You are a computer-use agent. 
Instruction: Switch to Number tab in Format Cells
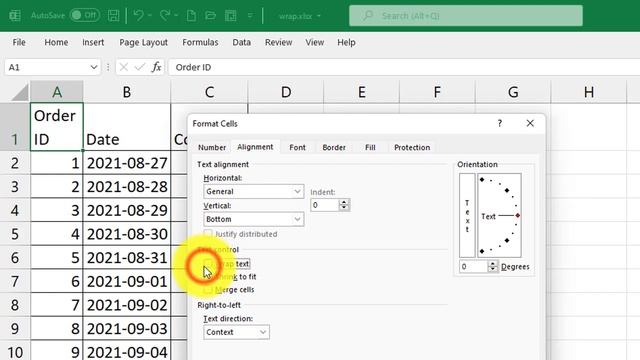tap(212, 147)
